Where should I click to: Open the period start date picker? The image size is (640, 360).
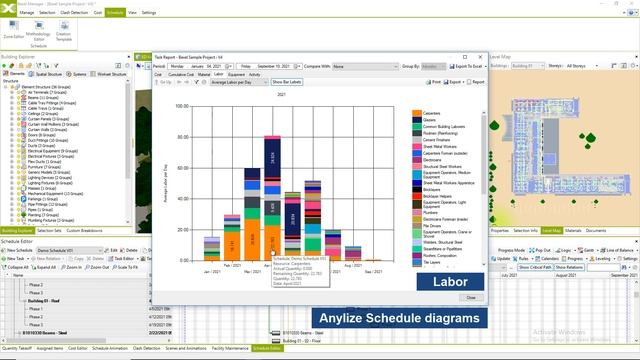[x=229, y=66]
